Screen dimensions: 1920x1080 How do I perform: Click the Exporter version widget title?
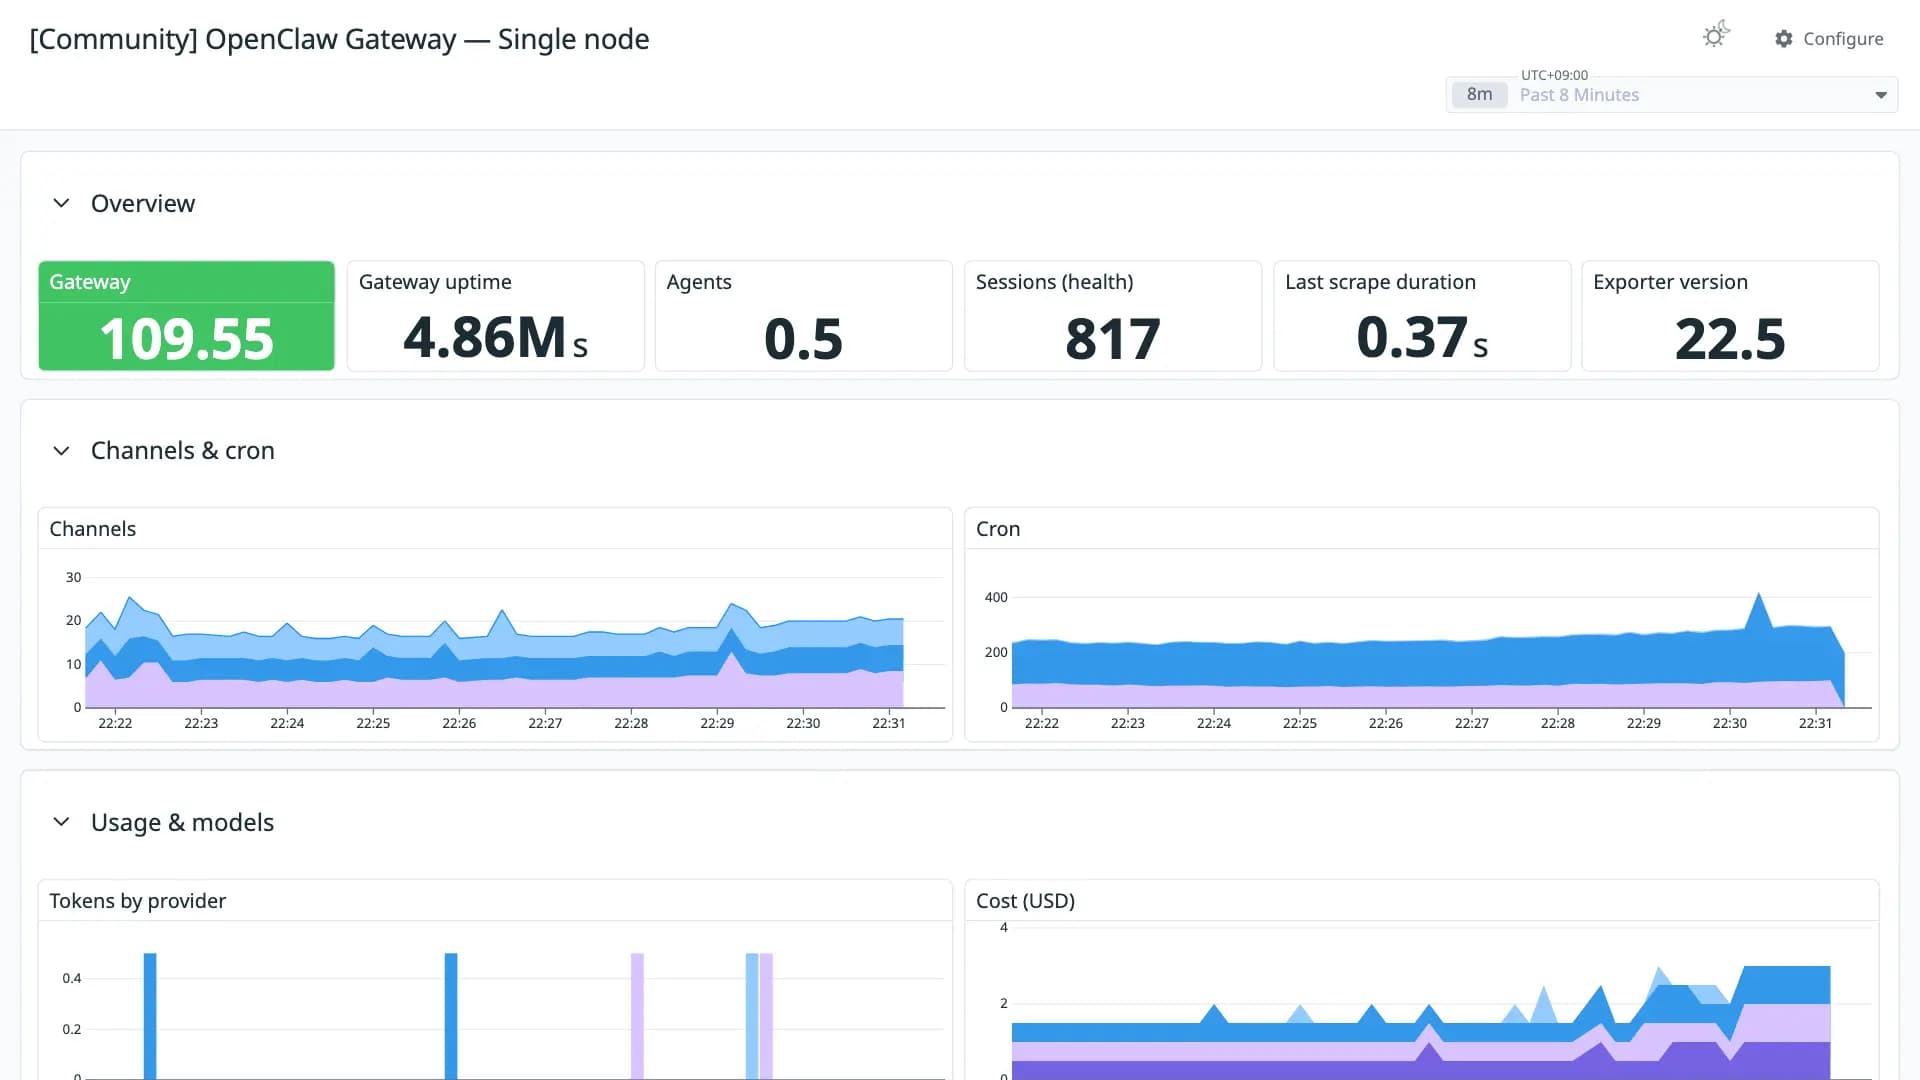click(1670, 282)
